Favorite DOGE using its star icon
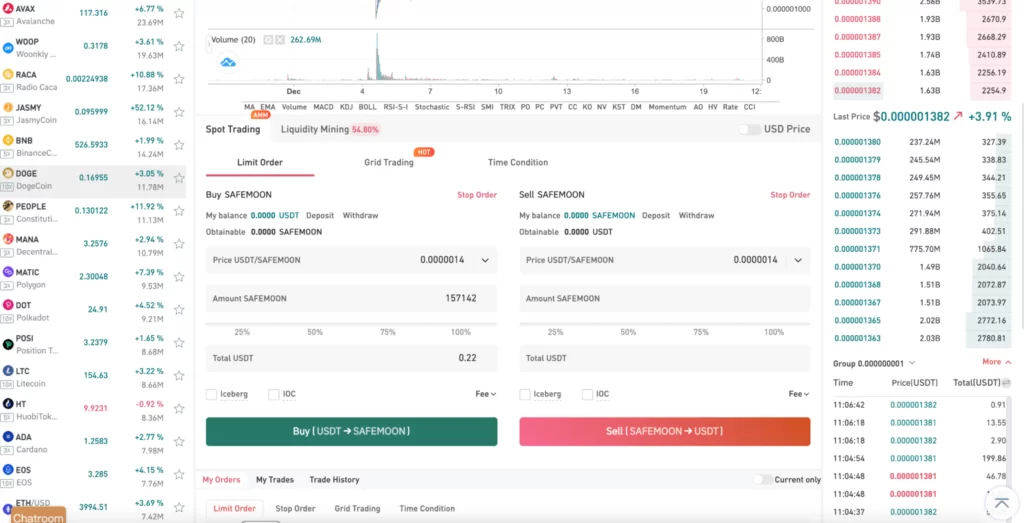 179,178
